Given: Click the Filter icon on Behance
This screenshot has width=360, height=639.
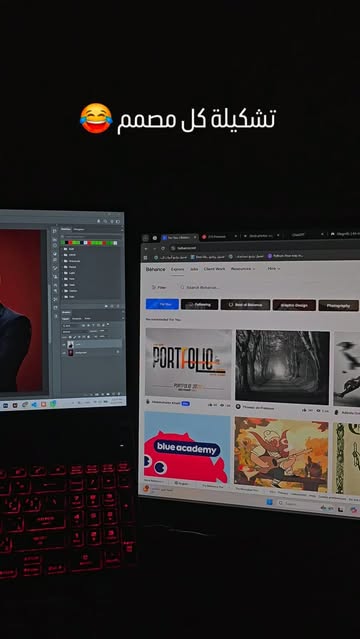Looking at the screenshot, I should pos(154,287).
